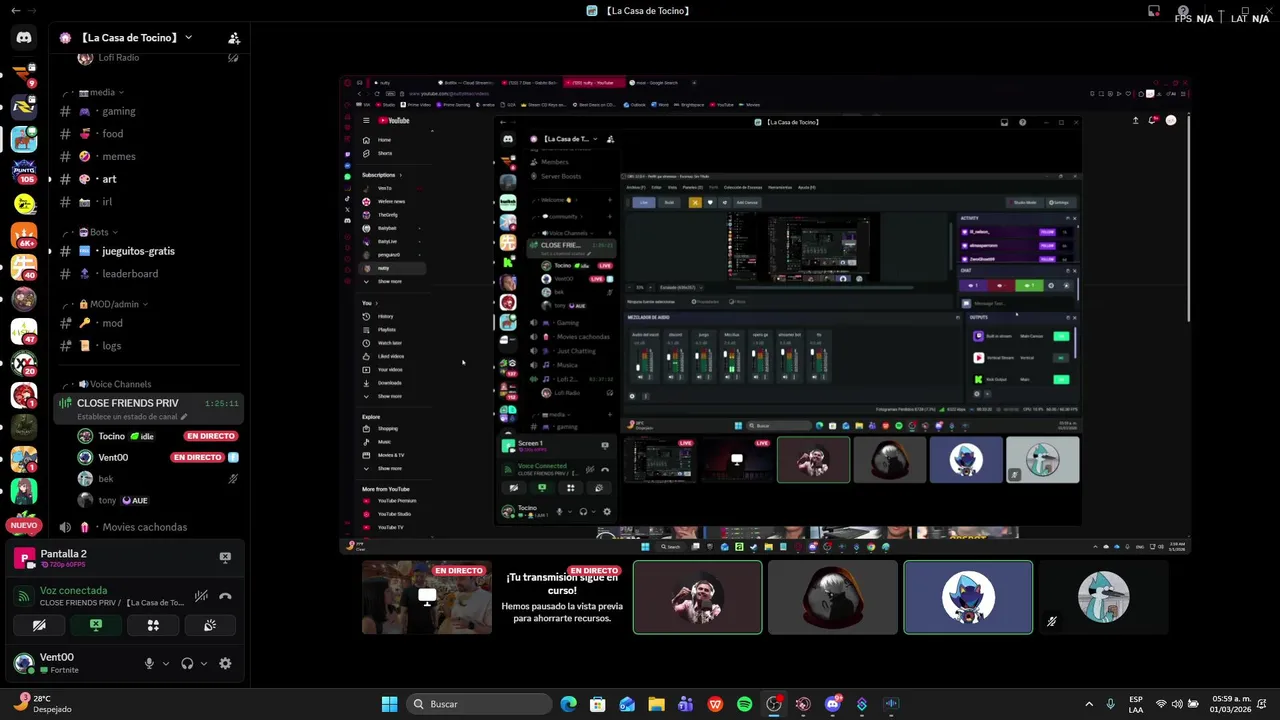This screenshot has height=720, width=1280.
Task: Open Discord direct messages home icon
Action: (x=24, y=37)
